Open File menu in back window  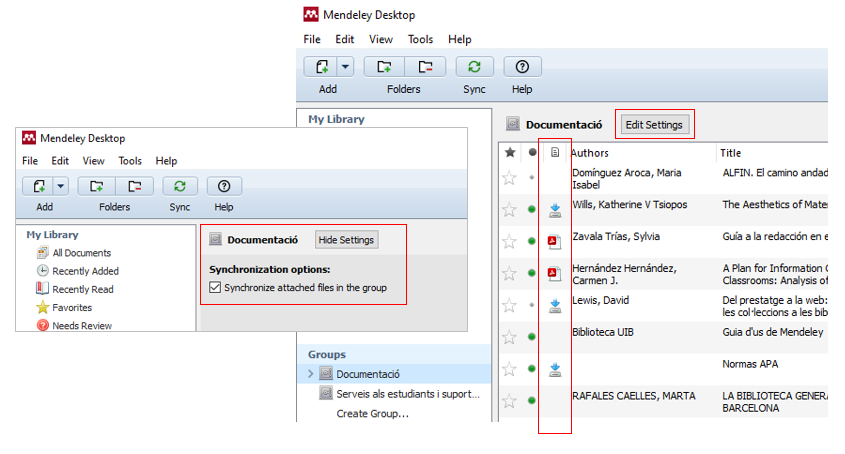[311, 39]
